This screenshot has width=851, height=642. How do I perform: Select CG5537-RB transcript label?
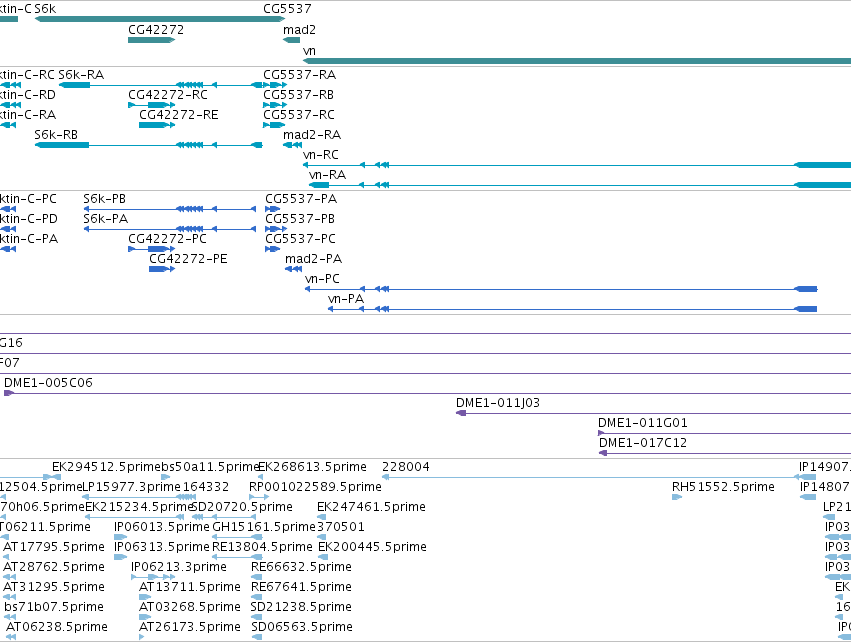(299, 94)
